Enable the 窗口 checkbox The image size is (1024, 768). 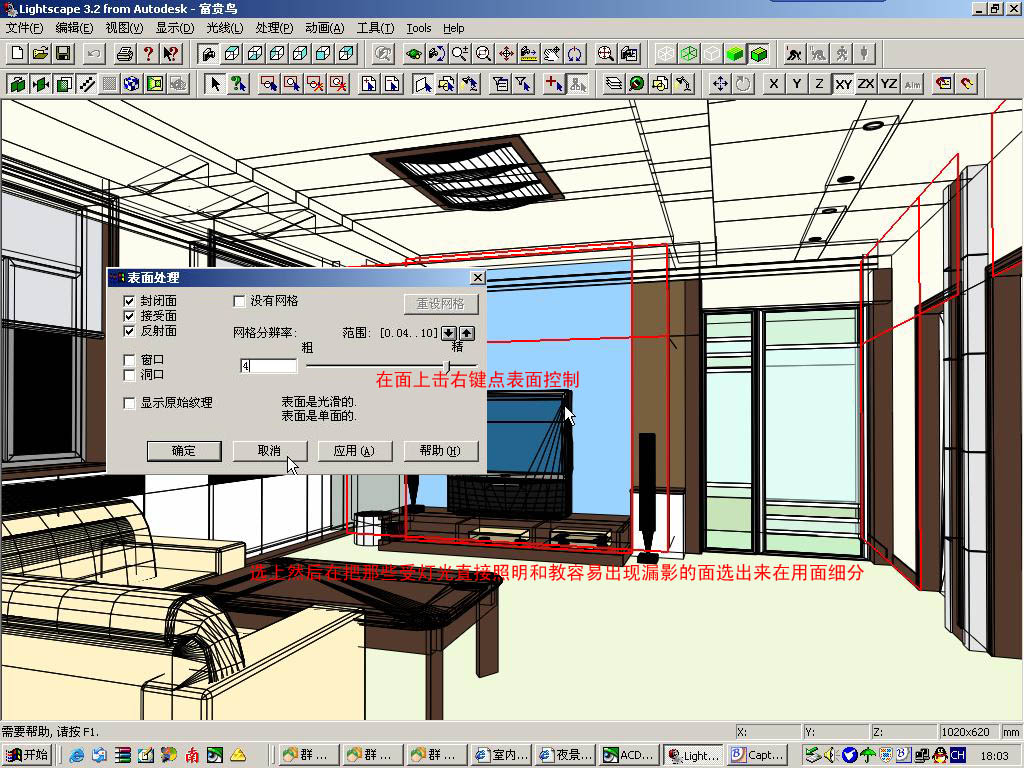129,360
